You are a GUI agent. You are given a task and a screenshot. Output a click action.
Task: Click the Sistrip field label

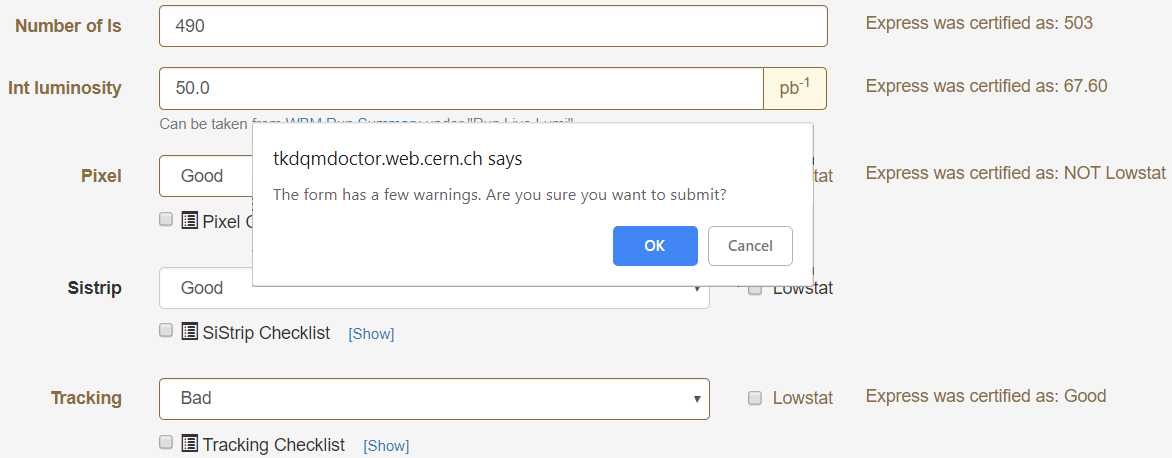coord(94,288)
